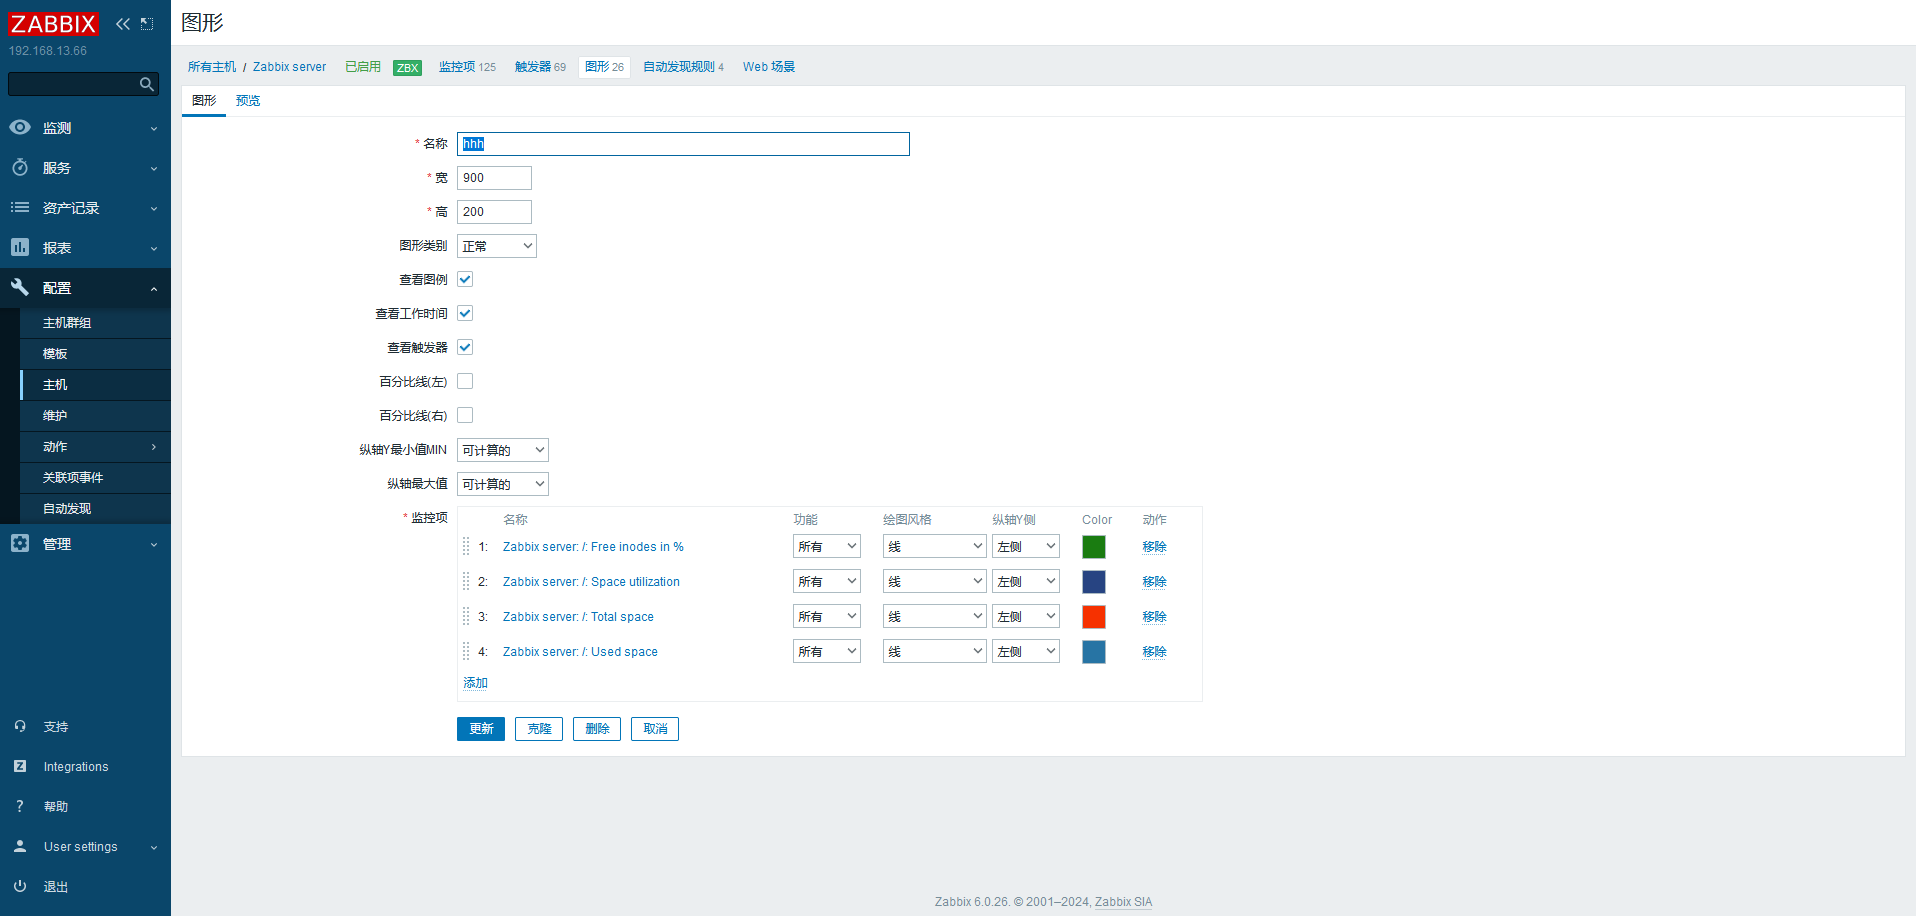This screenshot has width=1916, height=916.
Task: Open 绘图风格 dropdown for Space utilization
Action: (934, 582)
